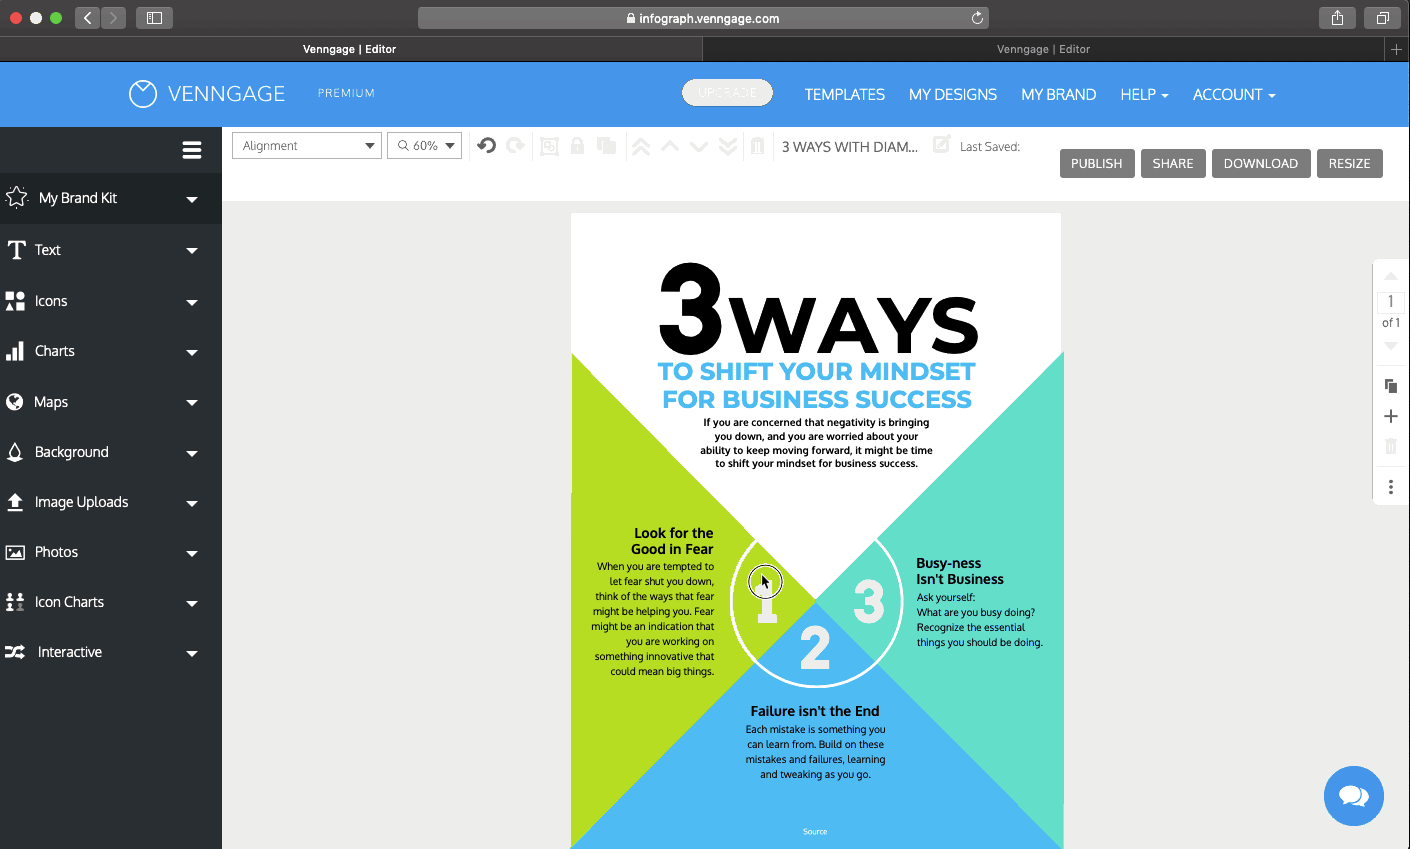Click the add page plus icon
Screen dimensions: 1410x849
(x=1390, y=416)
